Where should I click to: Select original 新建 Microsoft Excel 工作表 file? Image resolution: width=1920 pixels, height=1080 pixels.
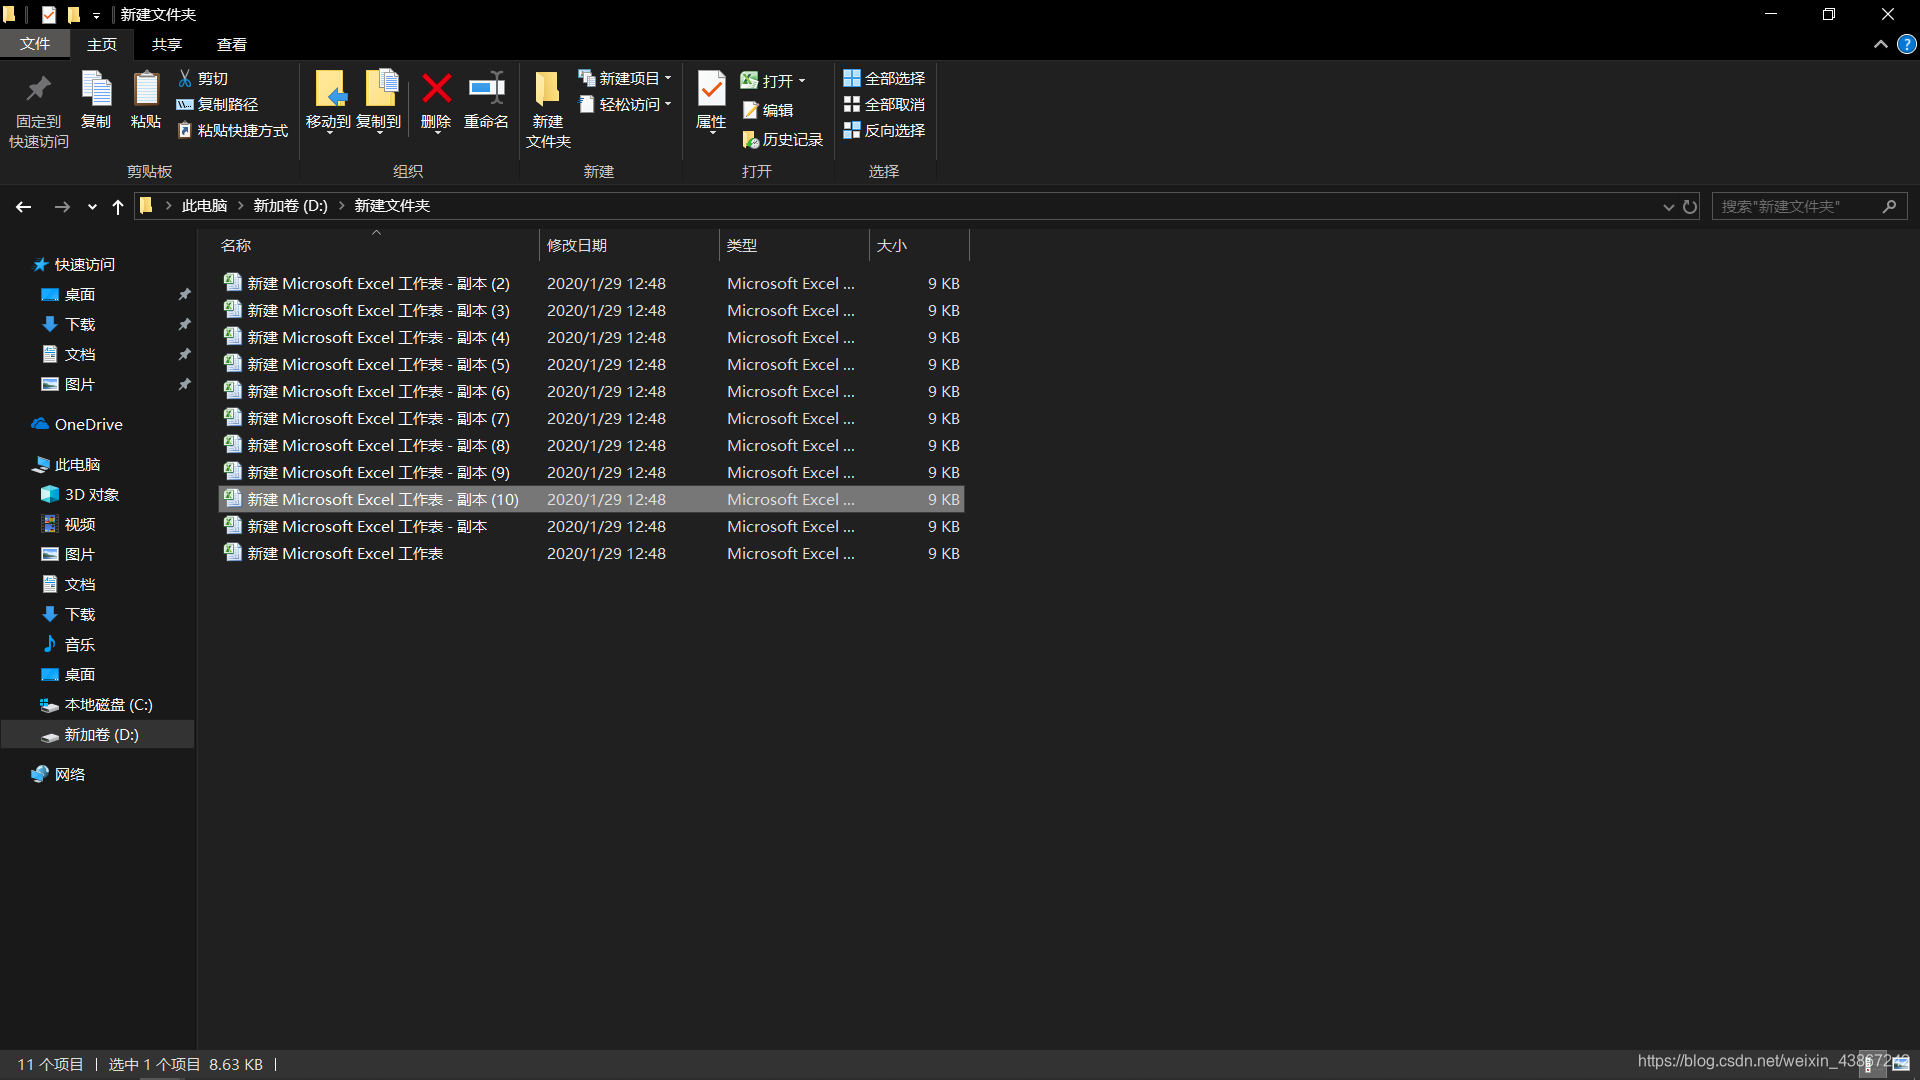click(x=591, y=553)
